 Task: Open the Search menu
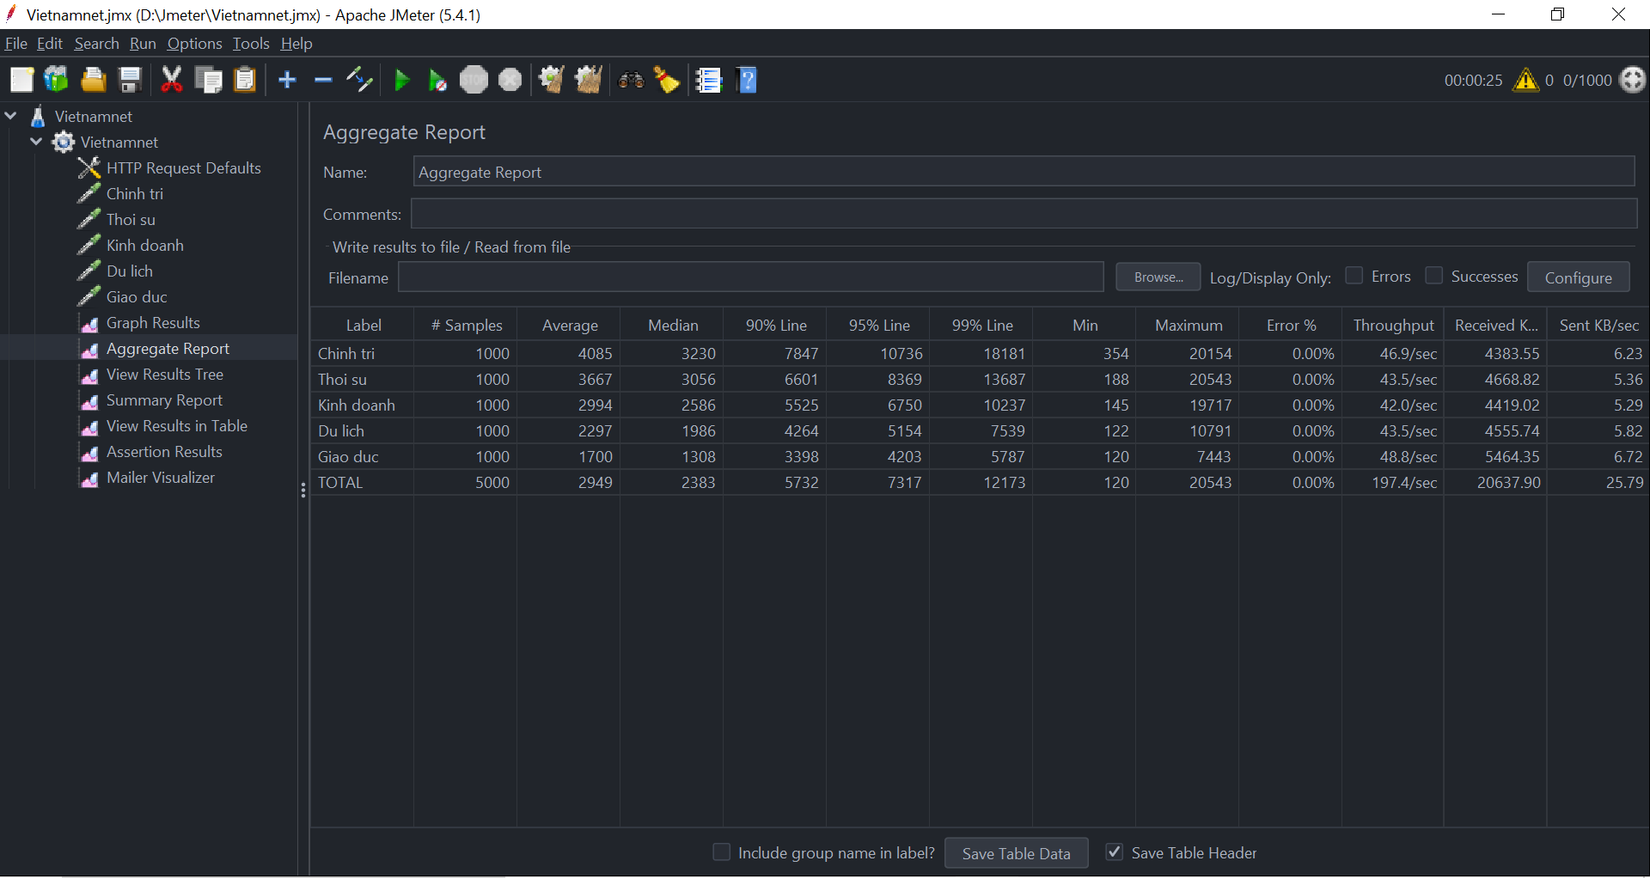[x=96, y=44]
